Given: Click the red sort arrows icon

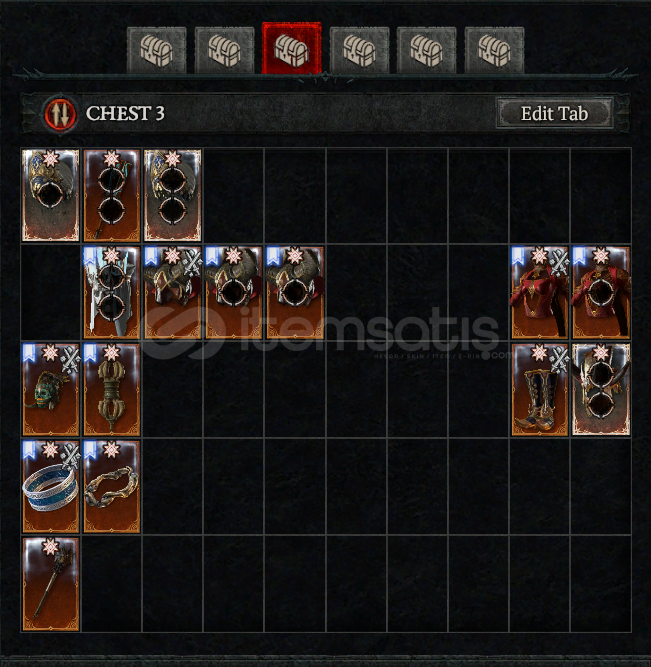Looking at the screenshot, I should click(x=60, y=114).
